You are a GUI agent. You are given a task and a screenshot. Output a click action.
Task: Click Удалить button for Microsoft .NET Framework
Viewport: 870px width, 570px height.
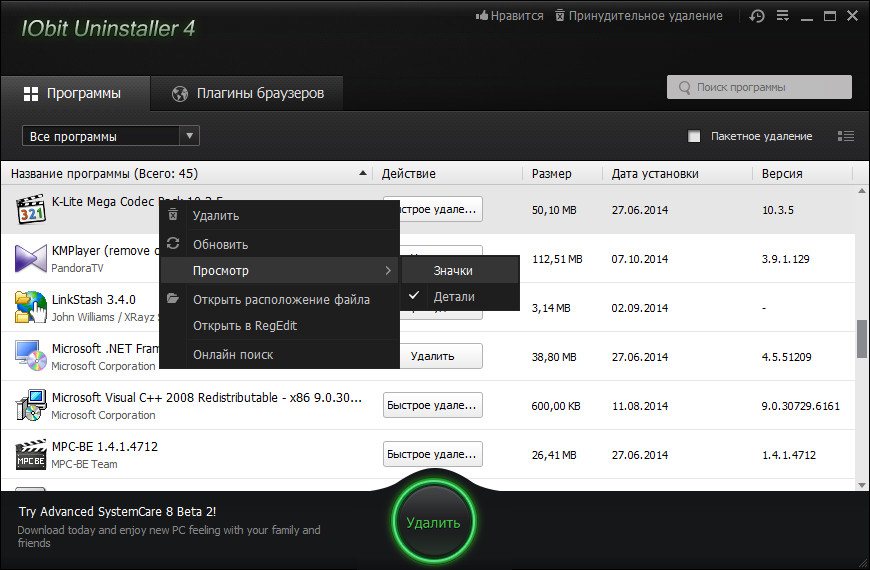(432, 356)
